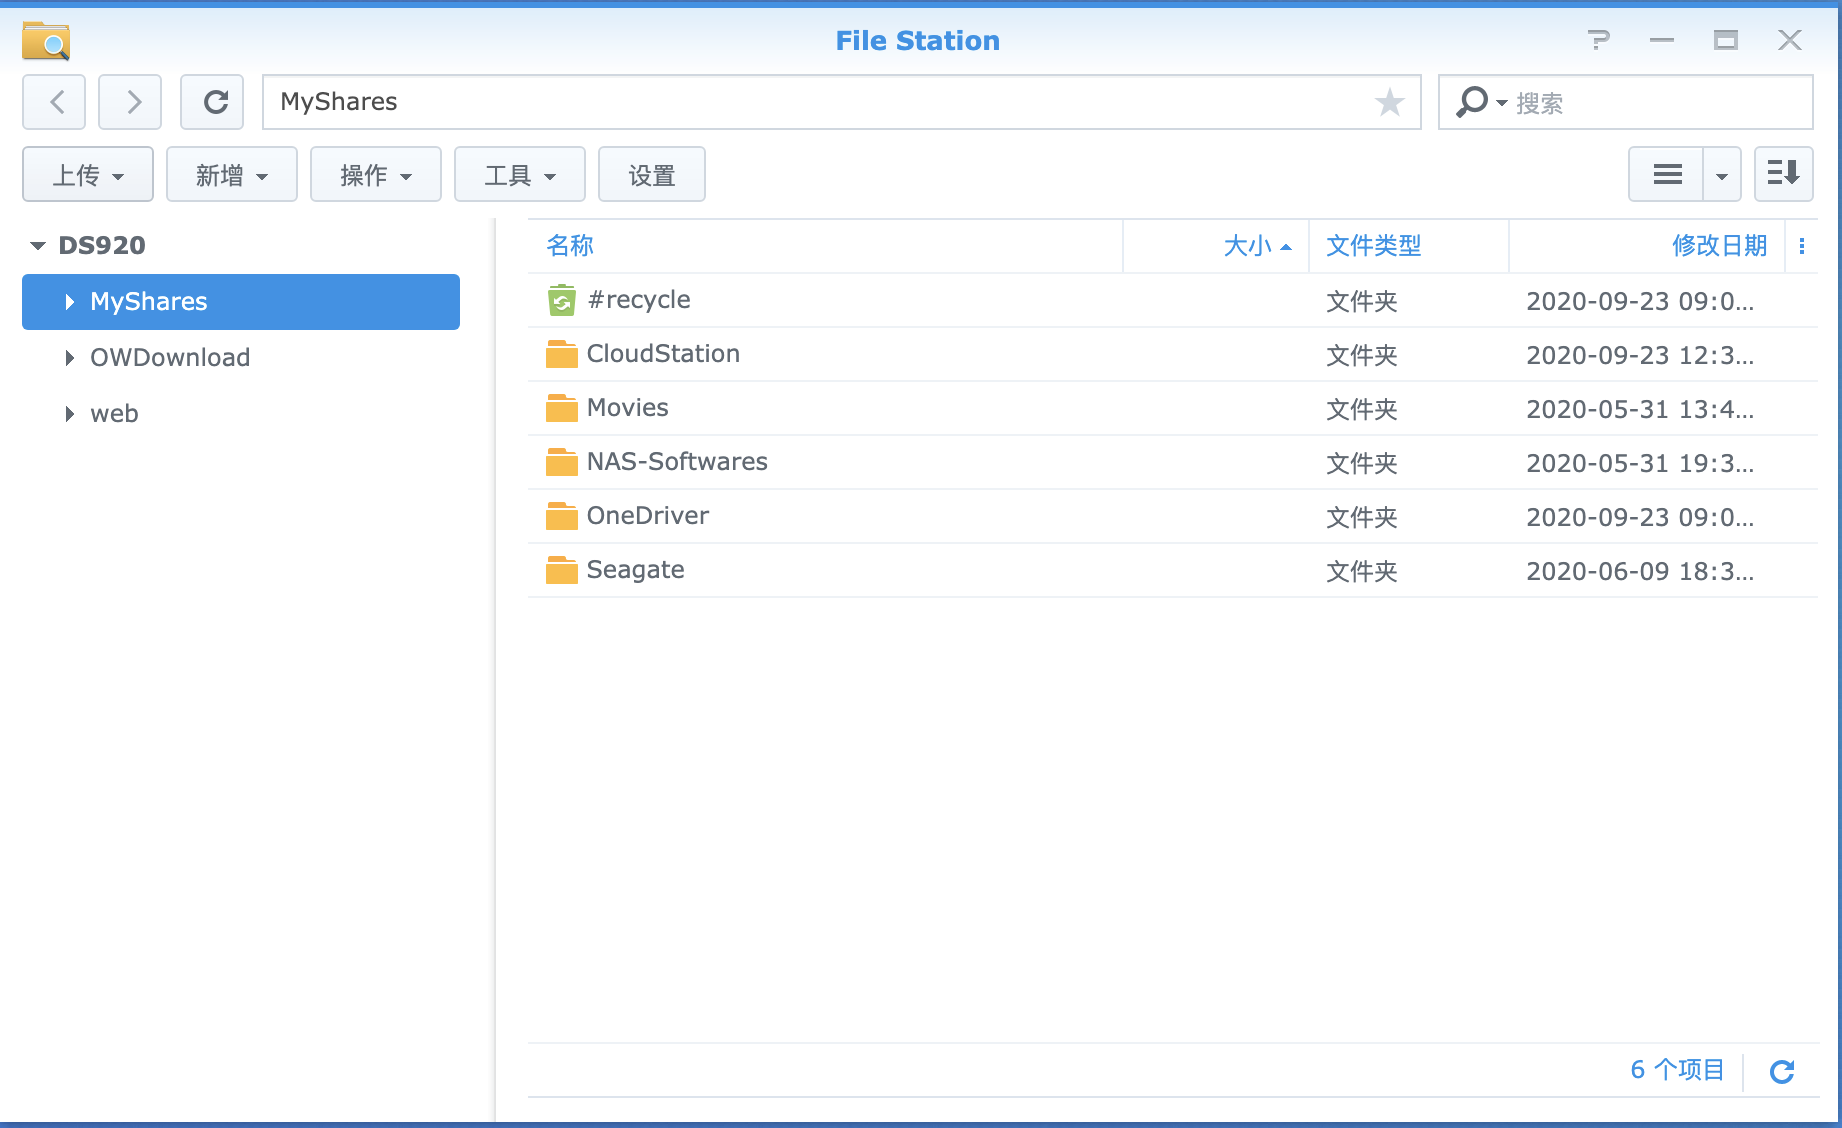The height and width of the screenshot is (1128, 1842).
Task: Open the 操作 action menu
Action: (x=376, y=175)
